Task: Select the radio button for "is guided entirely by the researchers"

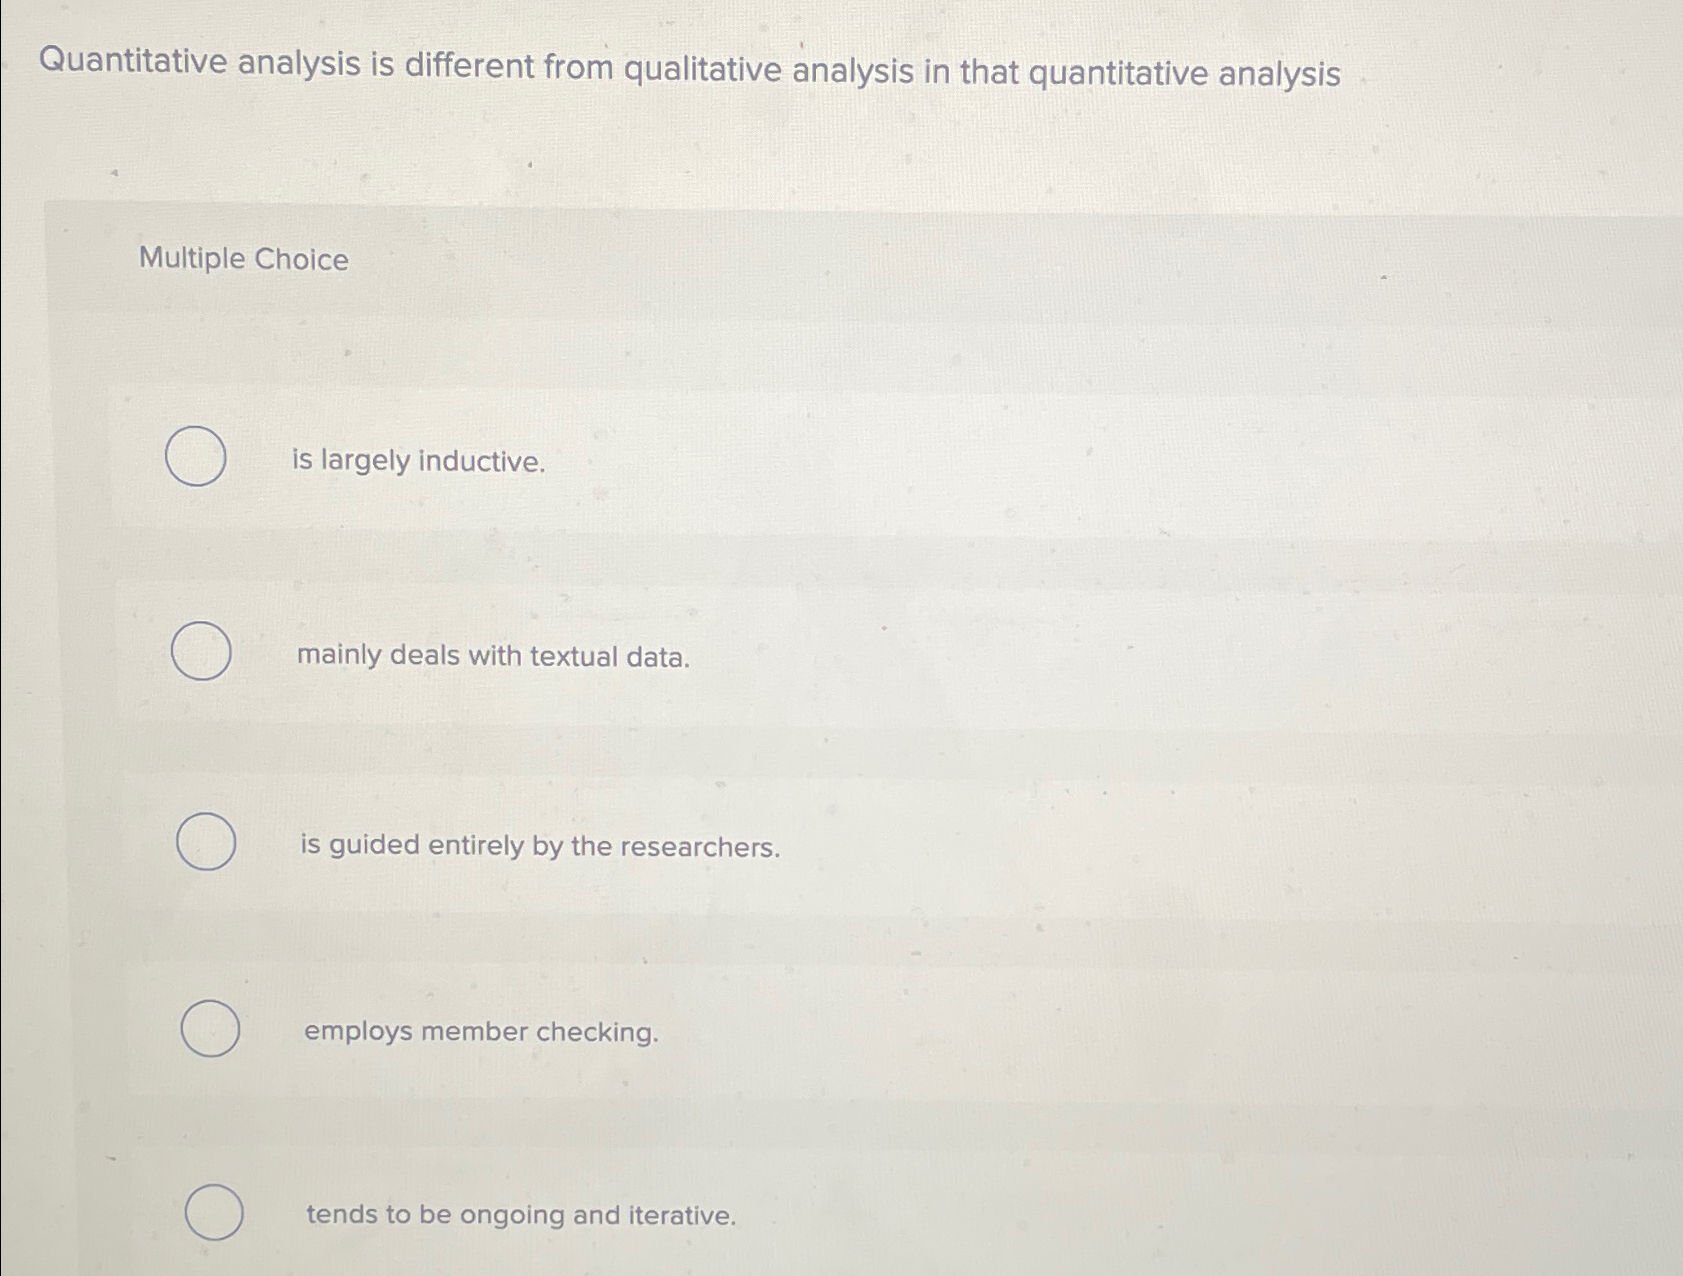Action: coord(208,843)
